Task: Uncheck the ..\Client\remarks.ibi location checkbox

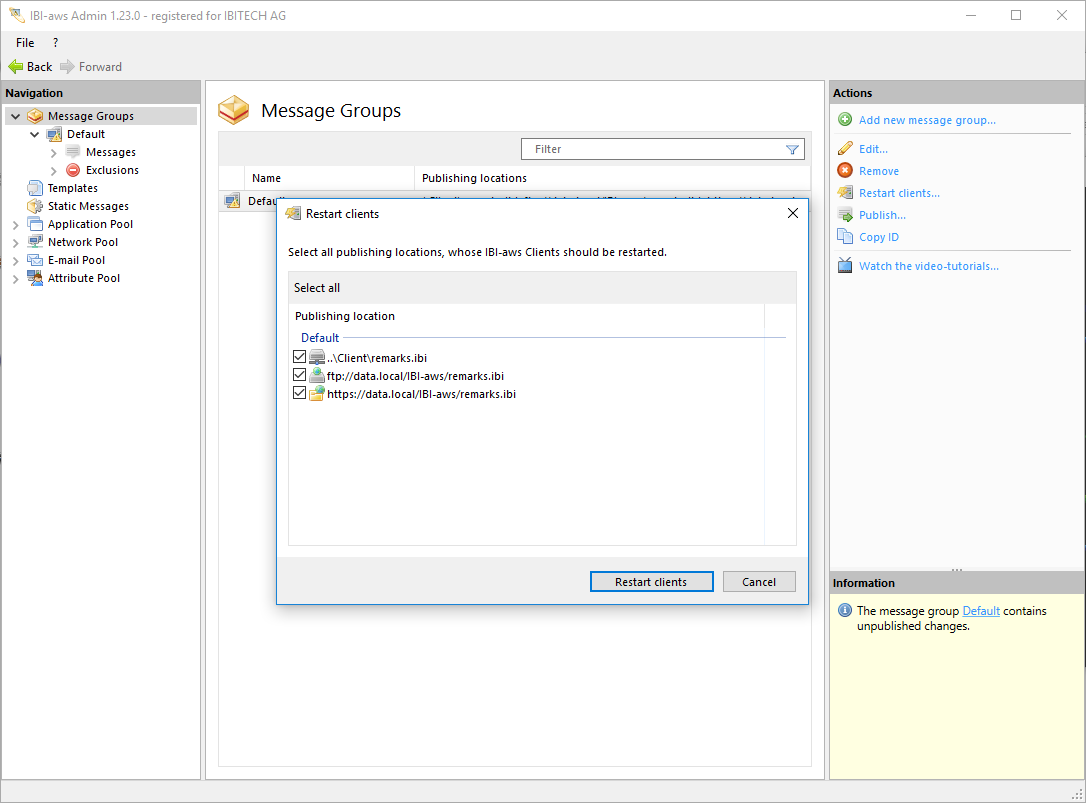Action: pos(299,357)
